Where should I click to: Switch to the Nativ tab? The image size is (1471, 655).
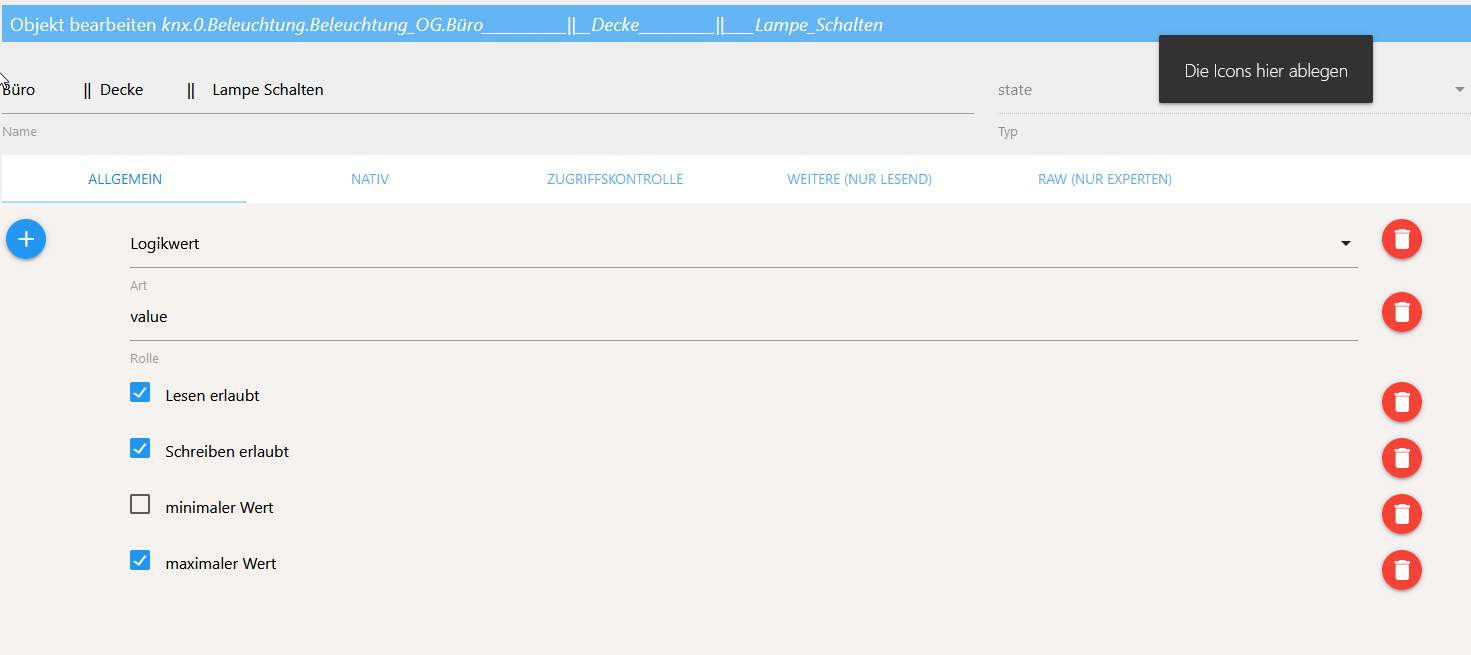click(370, 179)
